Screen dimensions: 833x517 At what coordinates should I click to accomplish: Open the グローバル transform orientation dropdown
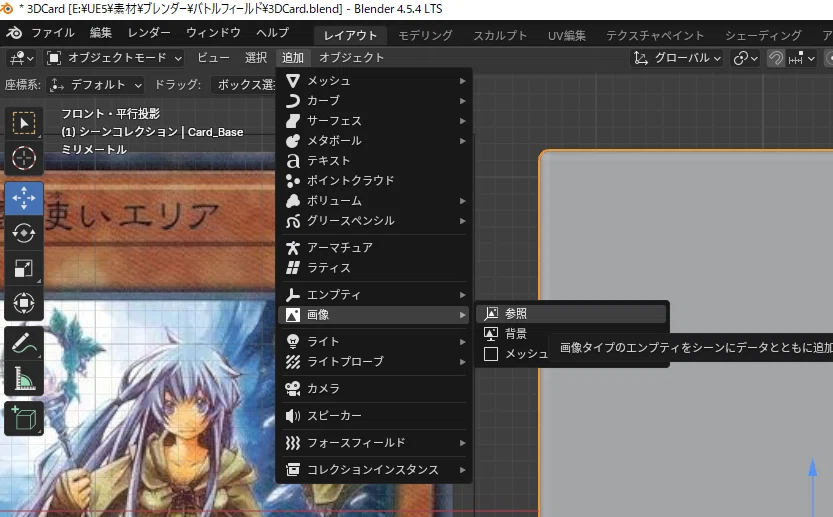pyautogui.click(x=677, y=58)
